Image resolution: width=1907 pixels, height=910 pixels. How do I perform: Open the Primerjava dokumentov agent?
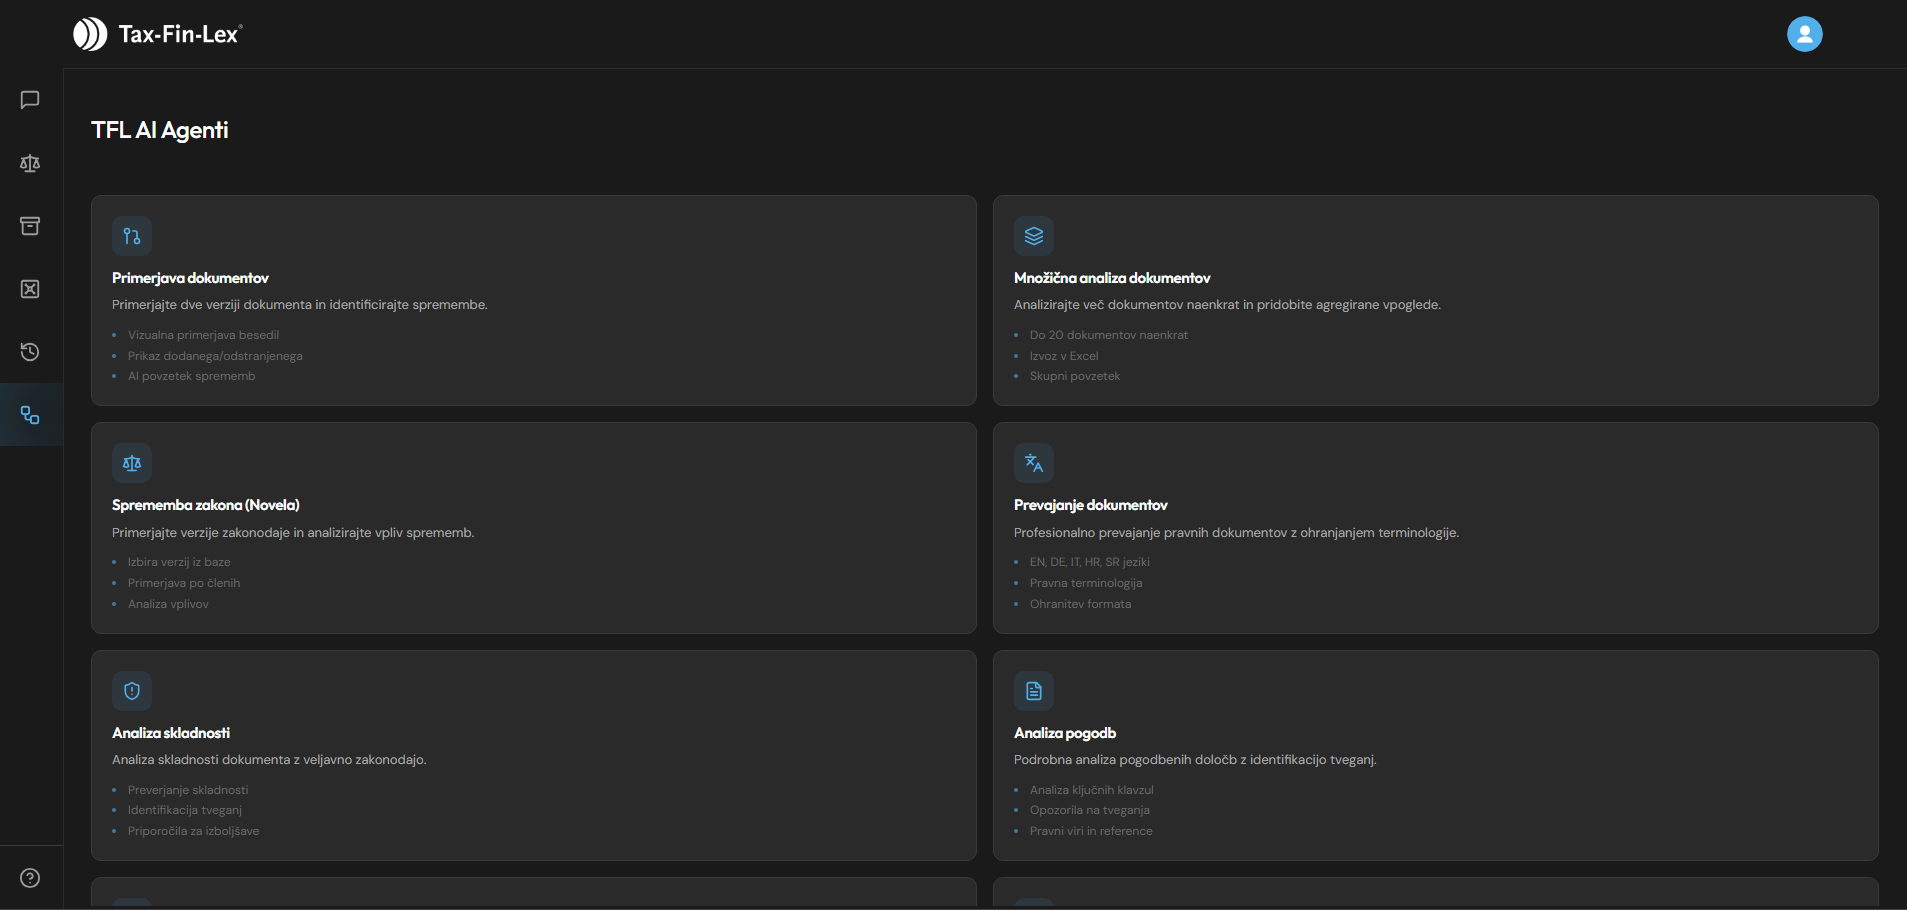tap(190, 278)
